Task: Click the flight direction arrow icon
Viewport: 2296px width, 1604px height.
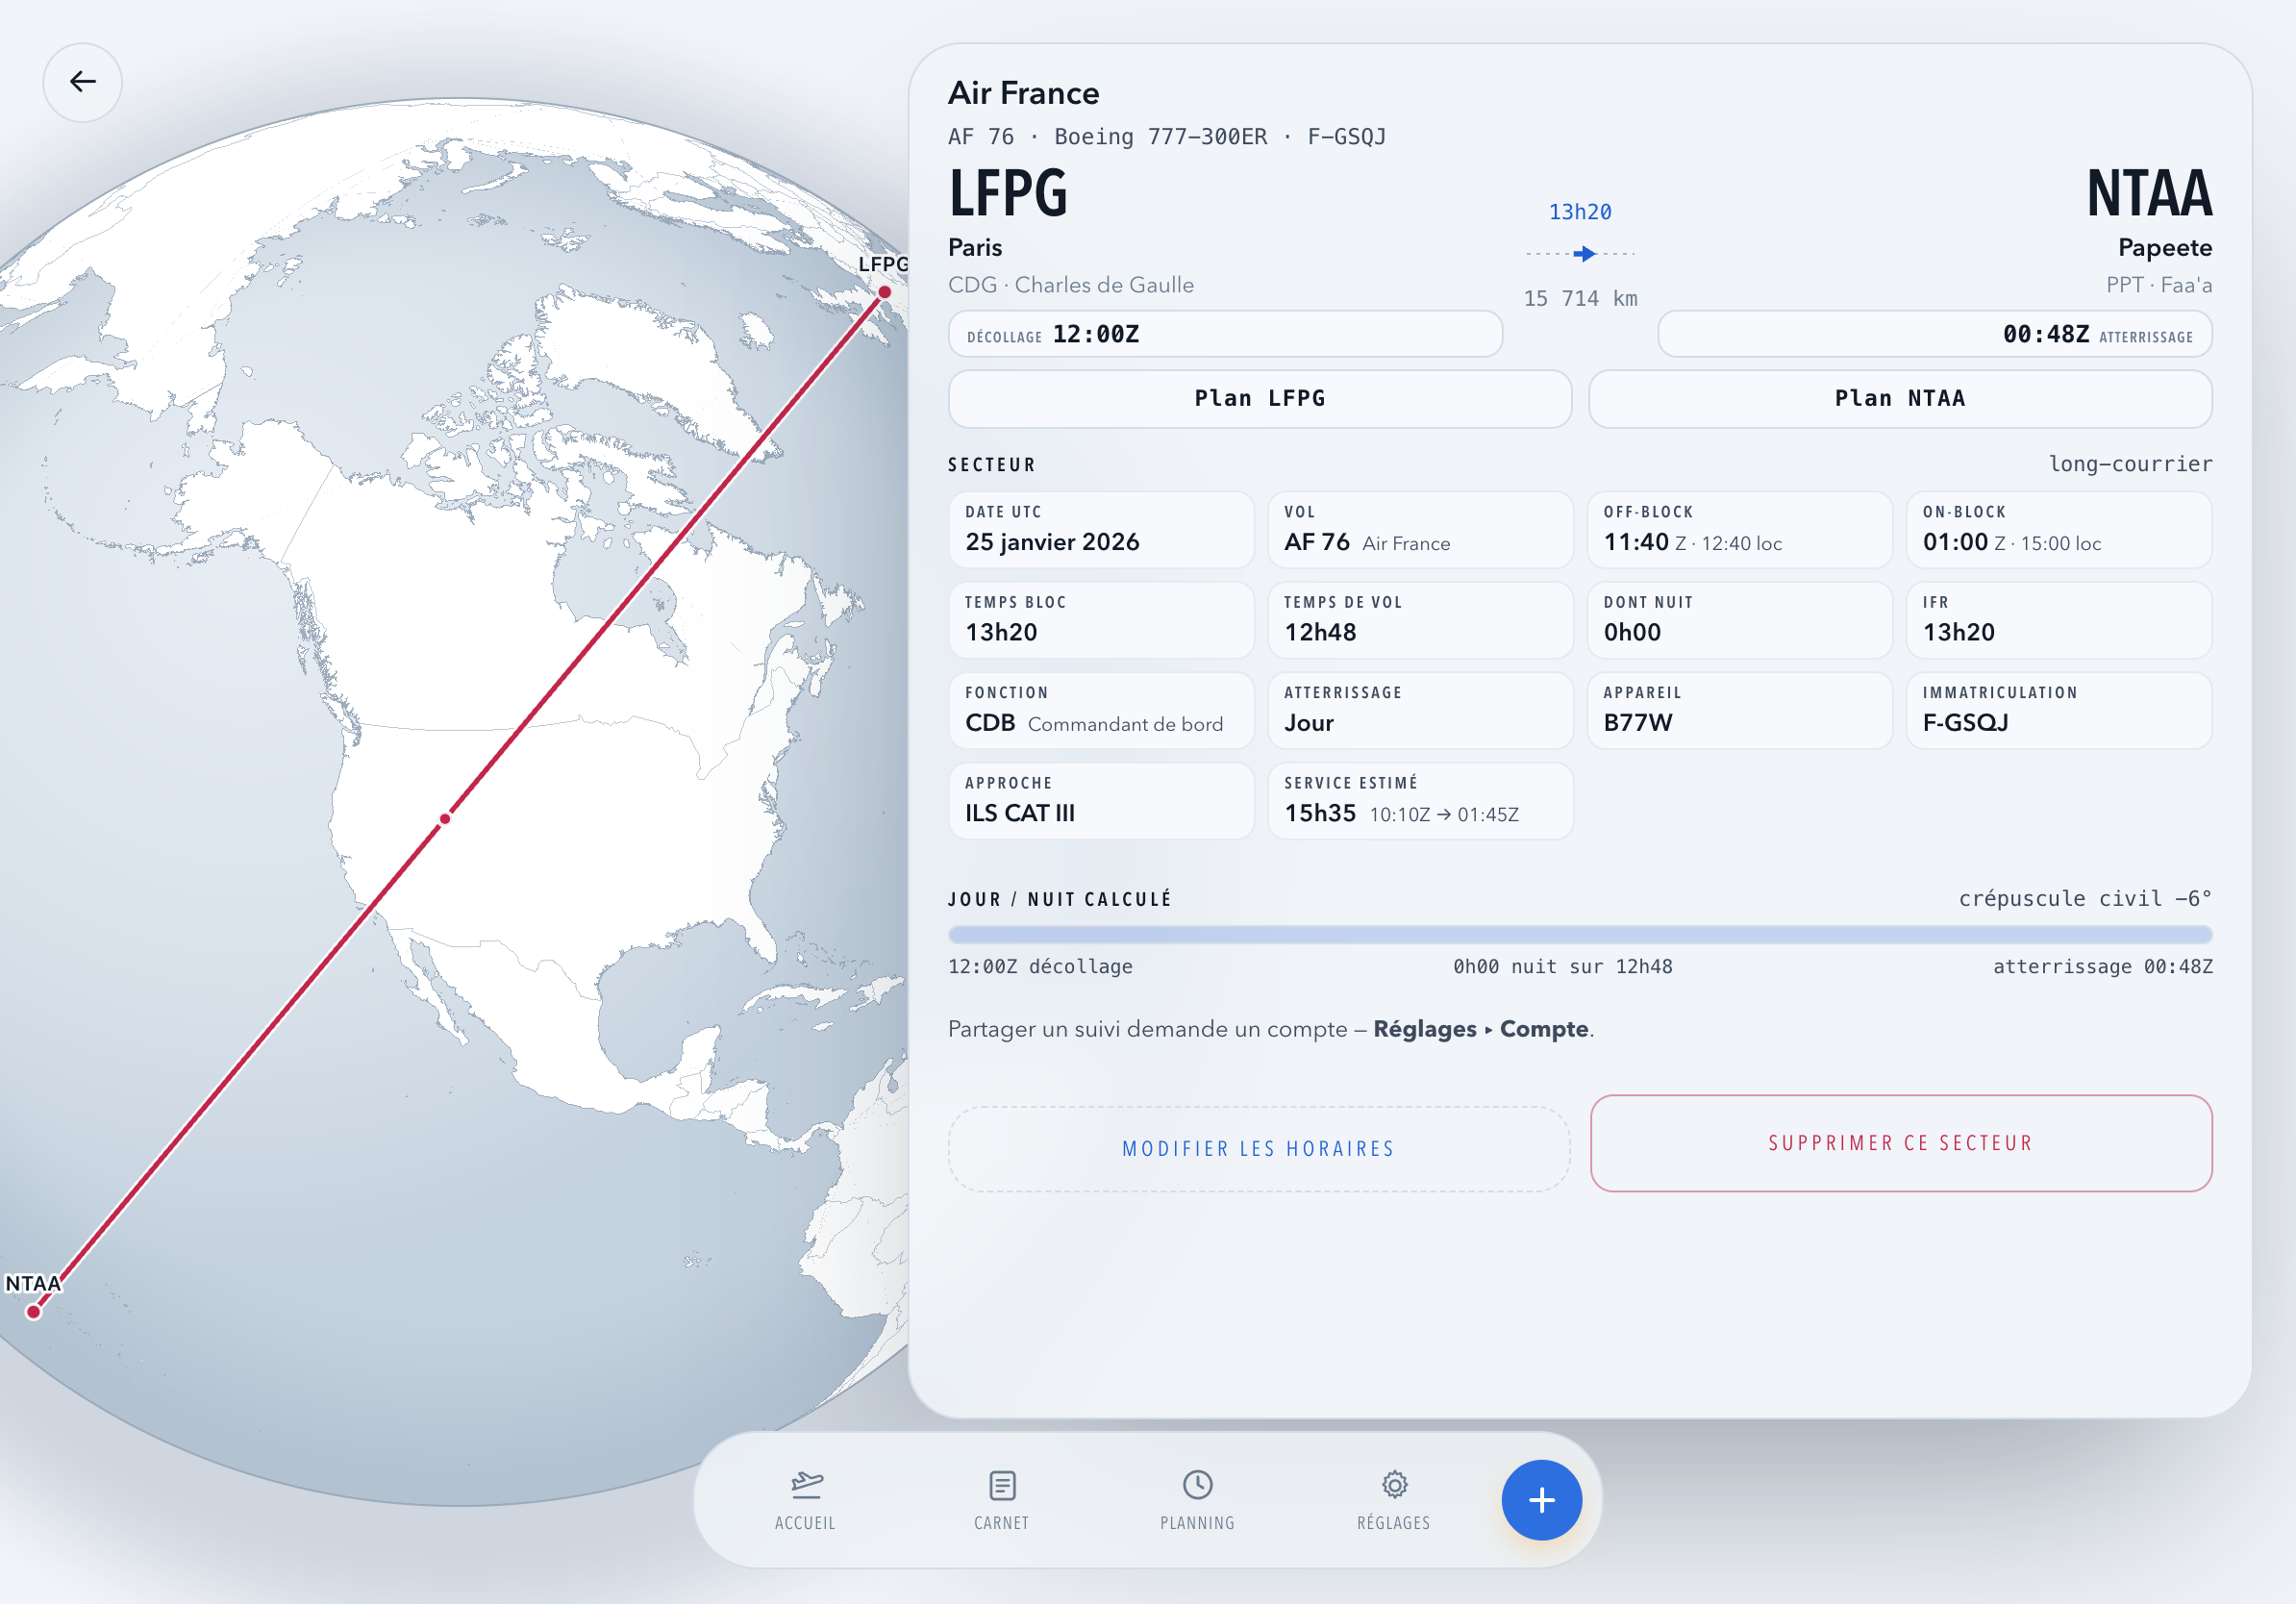Action: coord(1584,254)
